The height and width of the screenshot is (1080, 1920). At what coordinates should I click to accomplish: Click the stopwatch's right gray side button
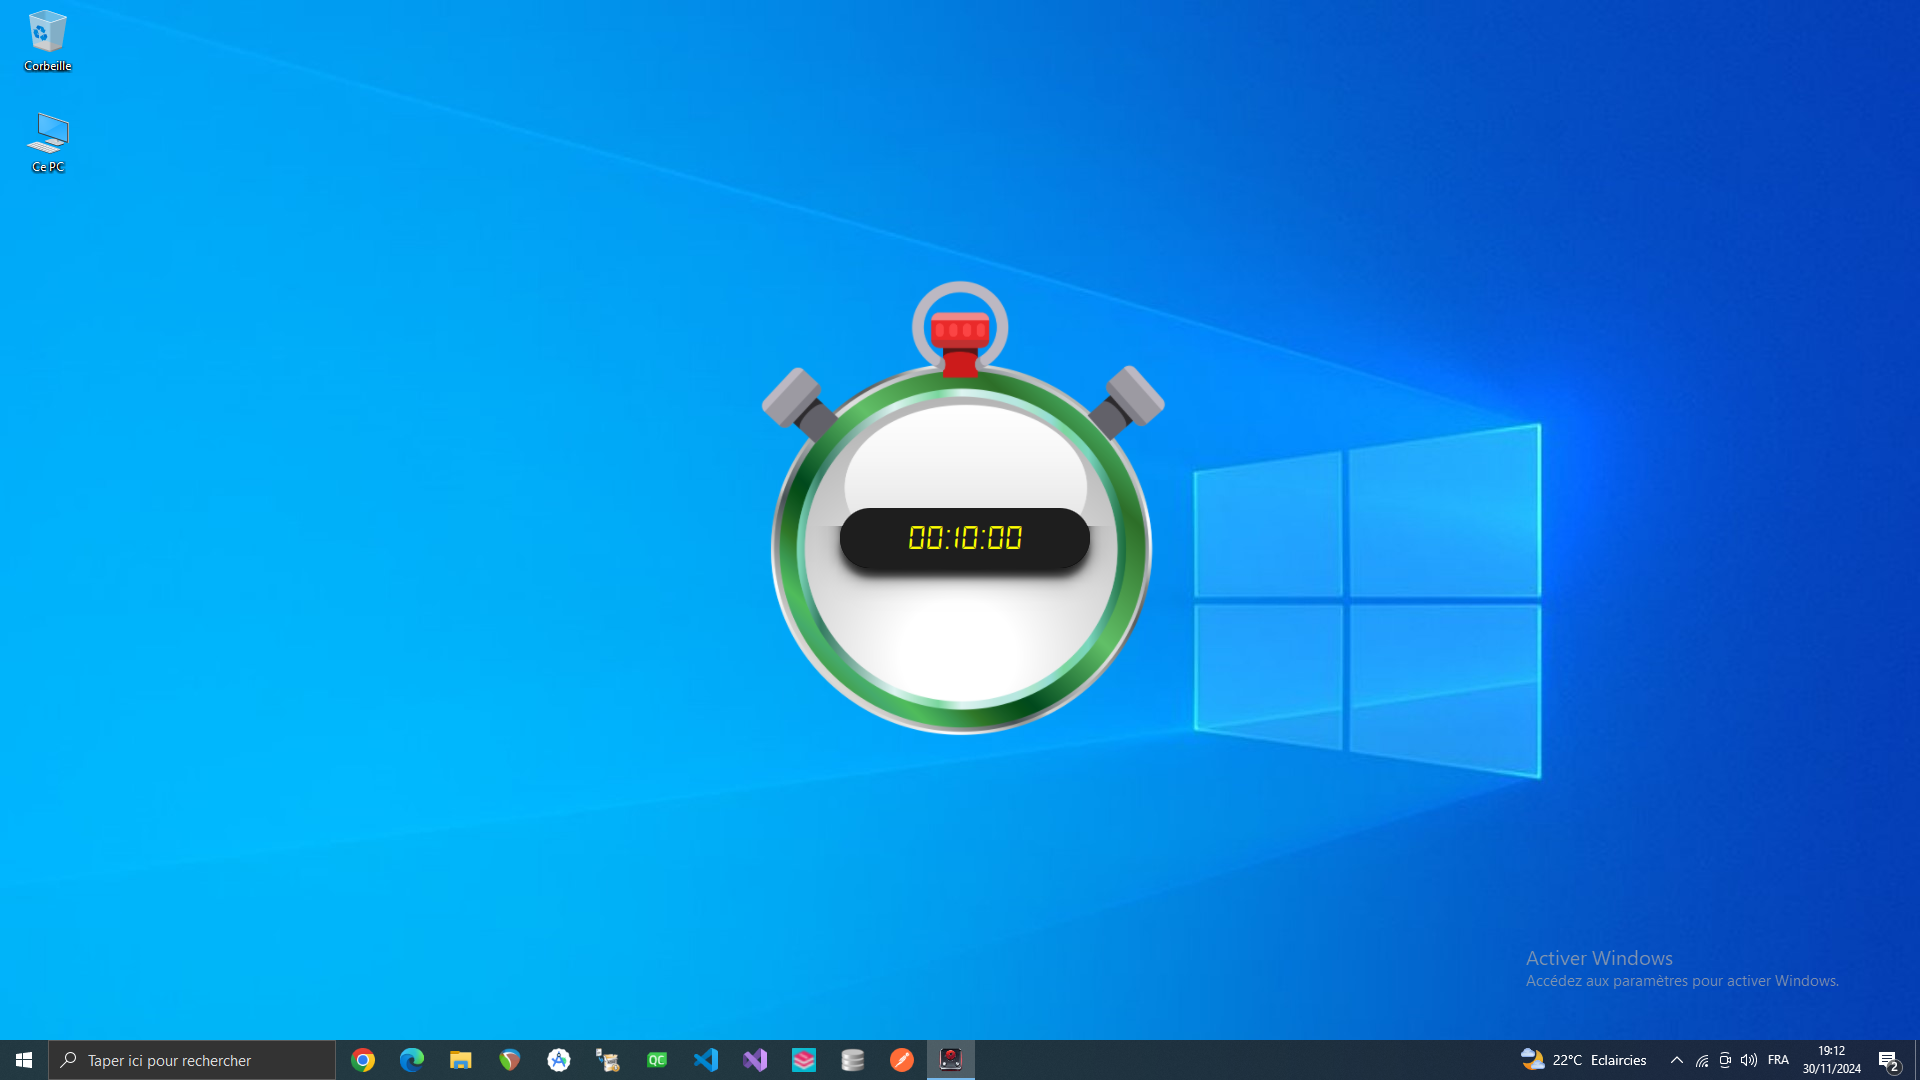[x=1134, y=395]
